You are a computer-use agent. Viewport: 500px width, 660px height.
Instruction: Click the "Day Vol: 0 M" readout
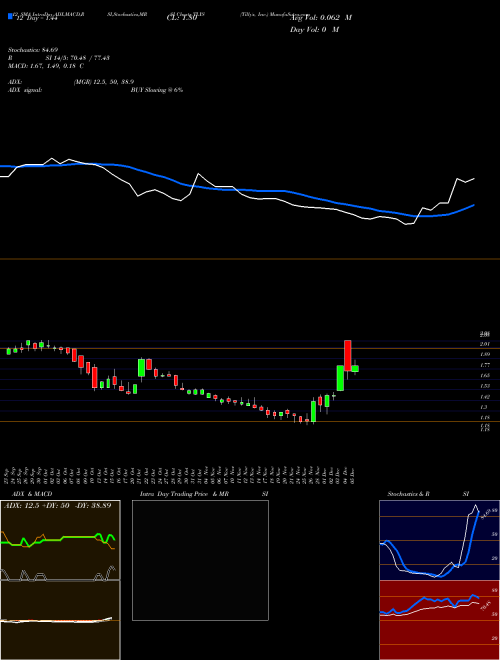tap(314, 29)
